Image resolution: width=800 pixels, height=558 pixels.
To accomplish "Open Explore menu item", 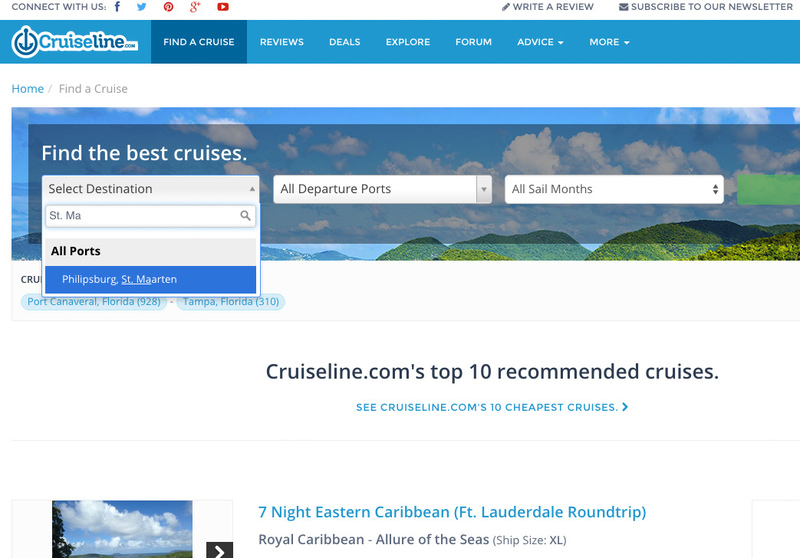I will (x=408, y=42).
